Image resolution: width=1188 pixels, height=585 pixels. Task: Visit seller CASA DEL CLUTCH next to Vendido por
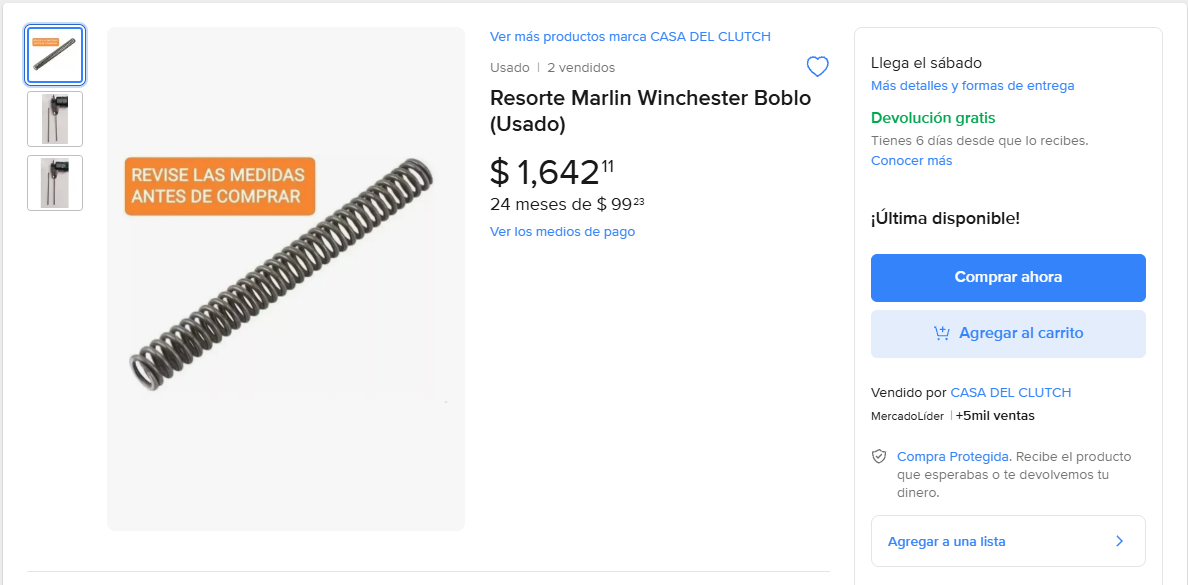(x=1010, y=393)
